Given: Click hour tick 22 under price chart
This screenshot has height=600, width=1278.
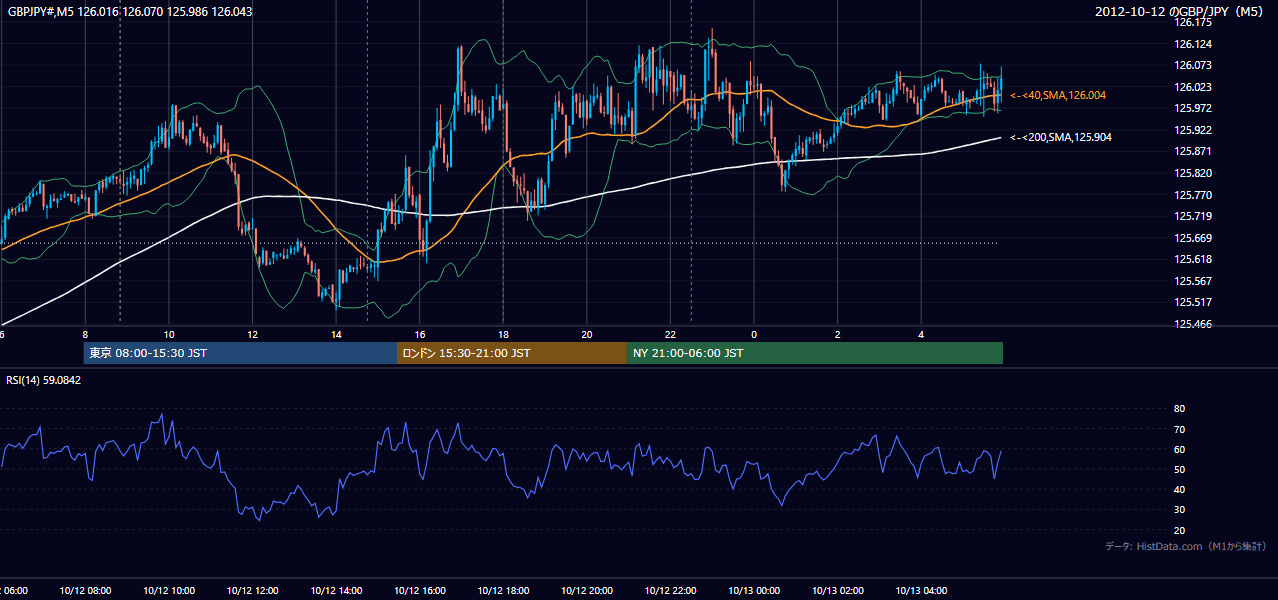Looking at the screenshot, I should point(670,334).
